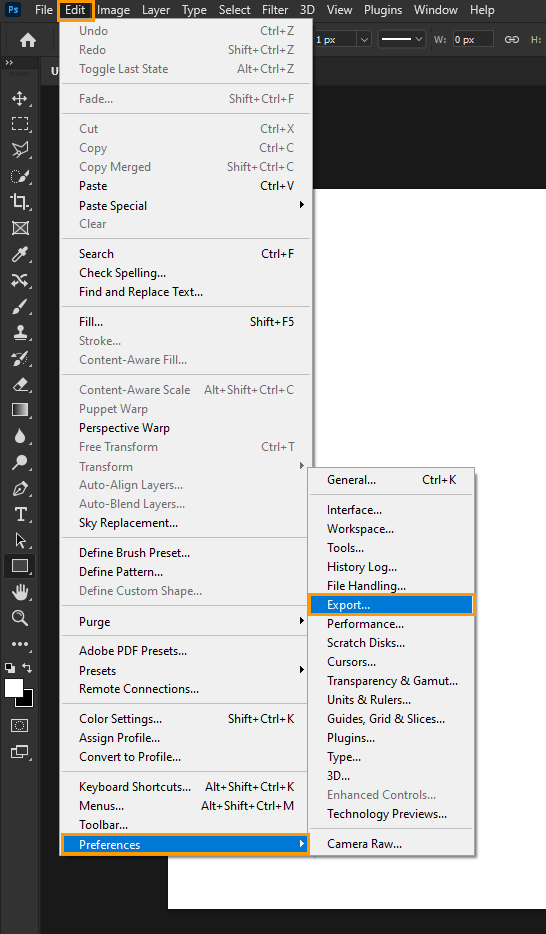Select the Eraser tool
The image size is (546, 934).
(x=20, y=384)
